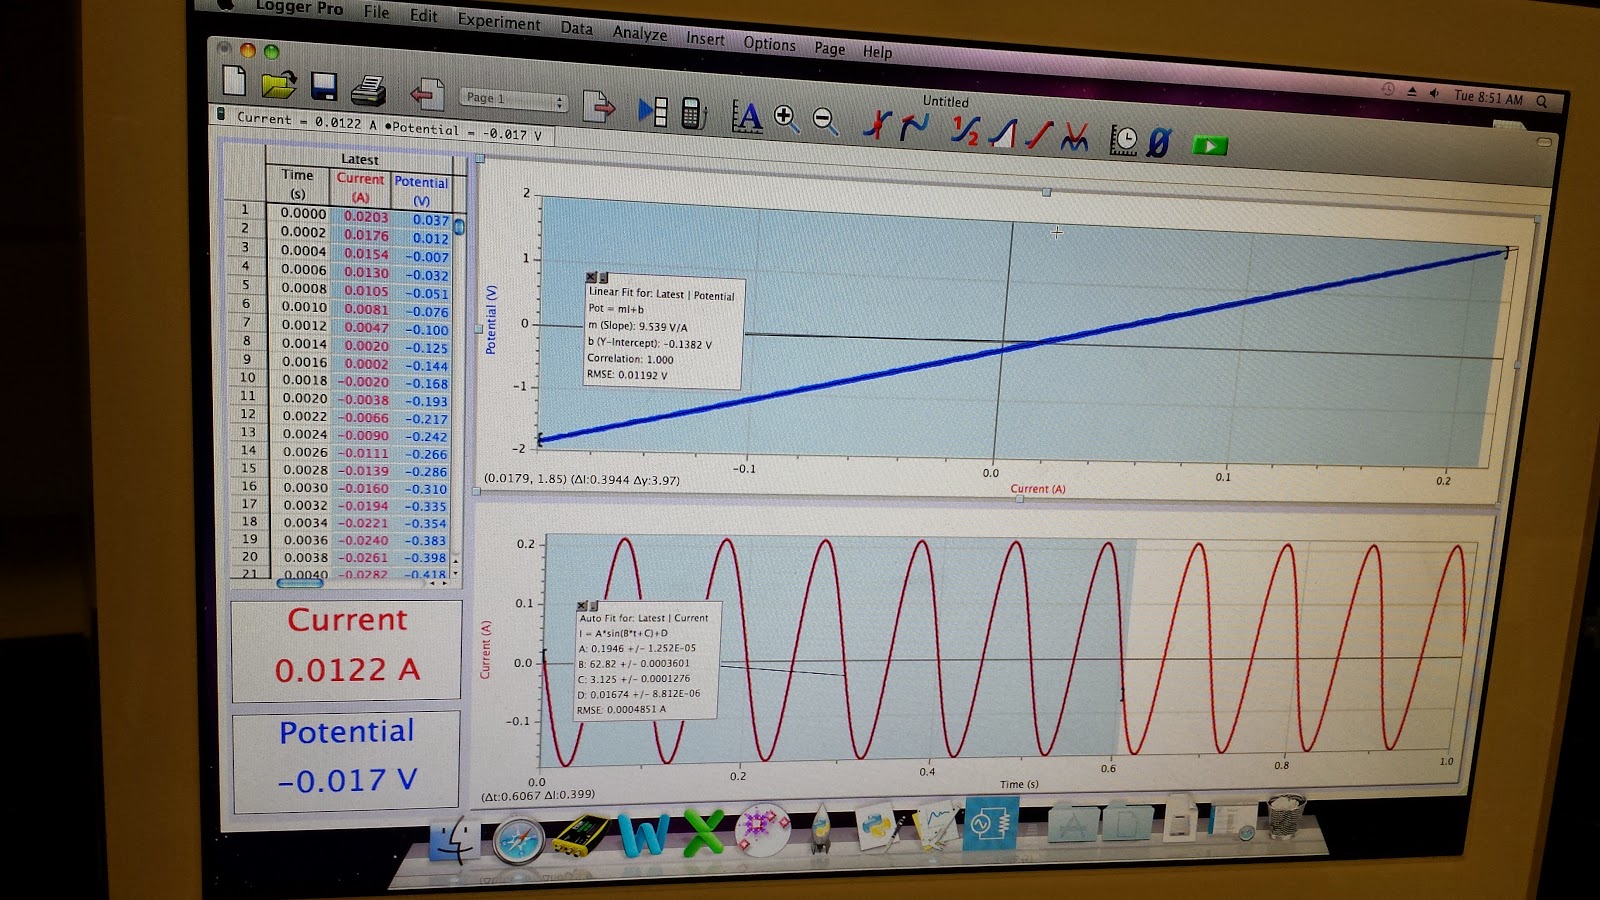The height and width of the screenshot is (900, 1600).
Task: Open the sensor setup calculator icon
Action: (x=693, y=113)
